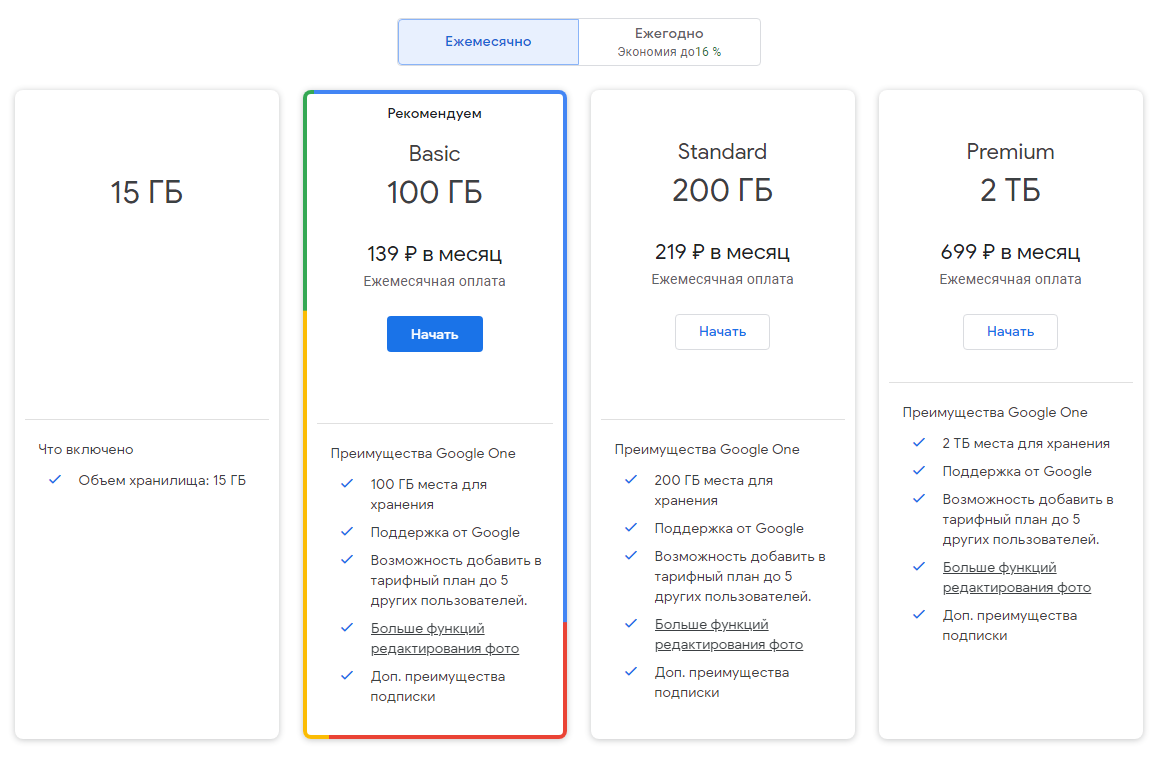
Task: Click the Рекомендуем label on Basic card
Action: click(434, 113)
